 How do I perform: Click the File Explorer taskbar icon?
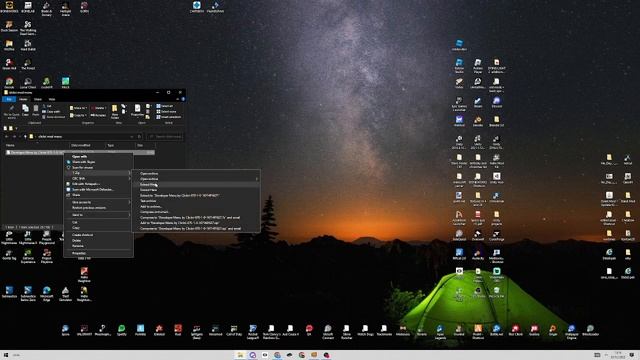tap(240, 355)
